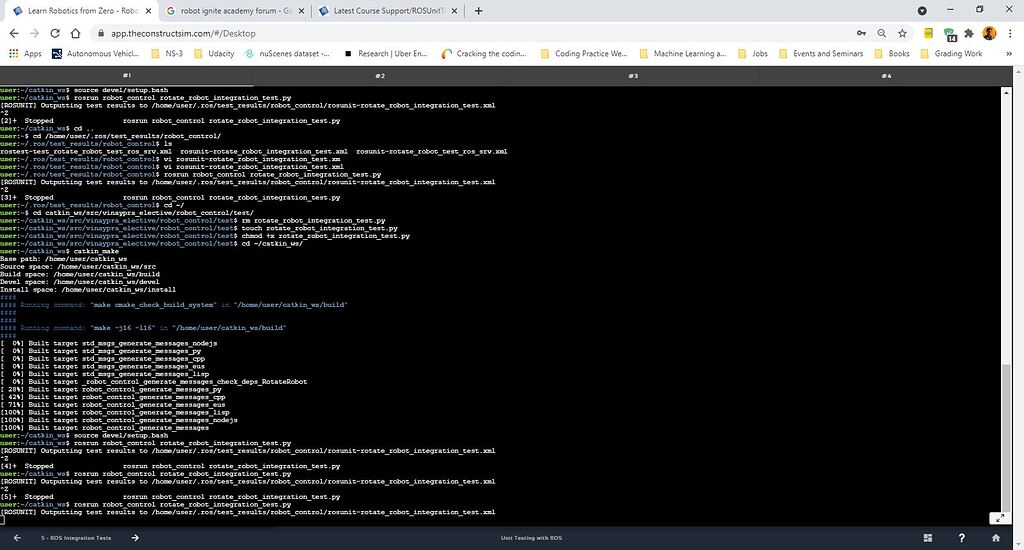Close the Latest Course Support tab
The width and height of the screenshot is (1024, 550).
tap(455, 11)
